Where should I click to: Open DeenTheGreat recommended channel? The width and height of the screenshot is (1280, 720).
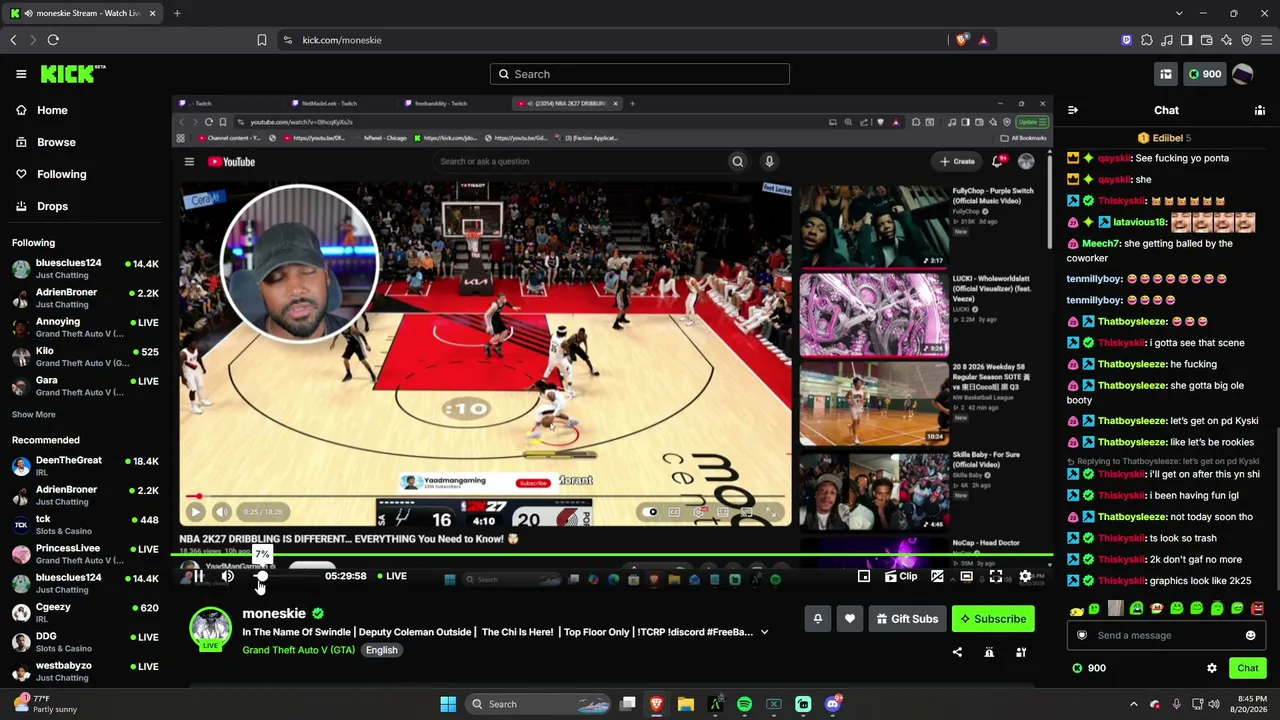[x=85, y=467]
